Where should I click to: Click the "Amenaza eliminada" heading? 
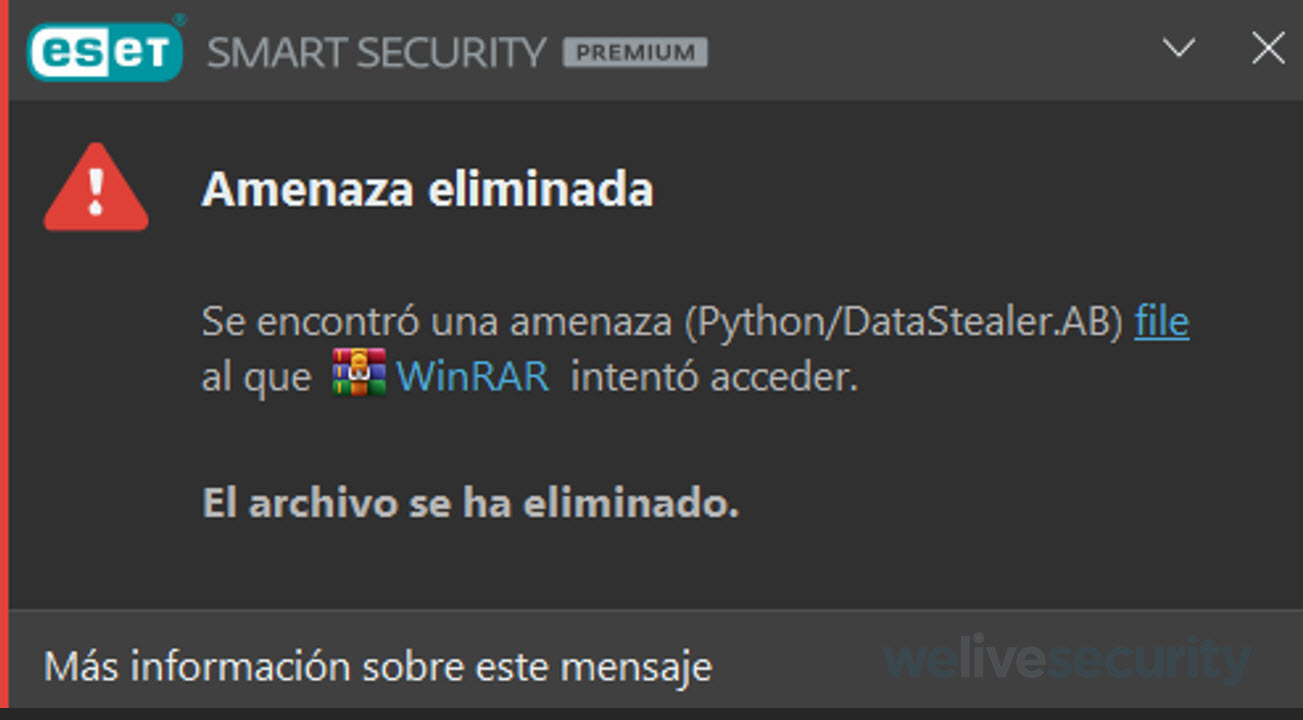(x=428, y=189)
